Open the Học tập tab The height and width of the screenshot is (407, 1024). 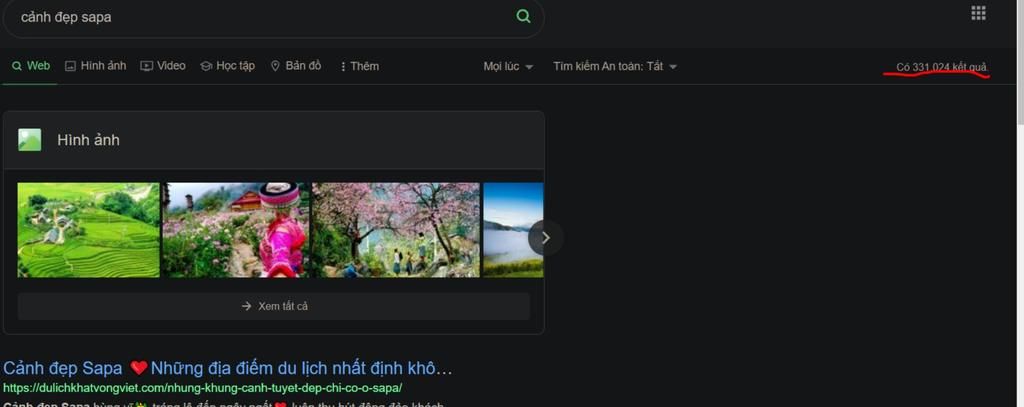[227, 66]
